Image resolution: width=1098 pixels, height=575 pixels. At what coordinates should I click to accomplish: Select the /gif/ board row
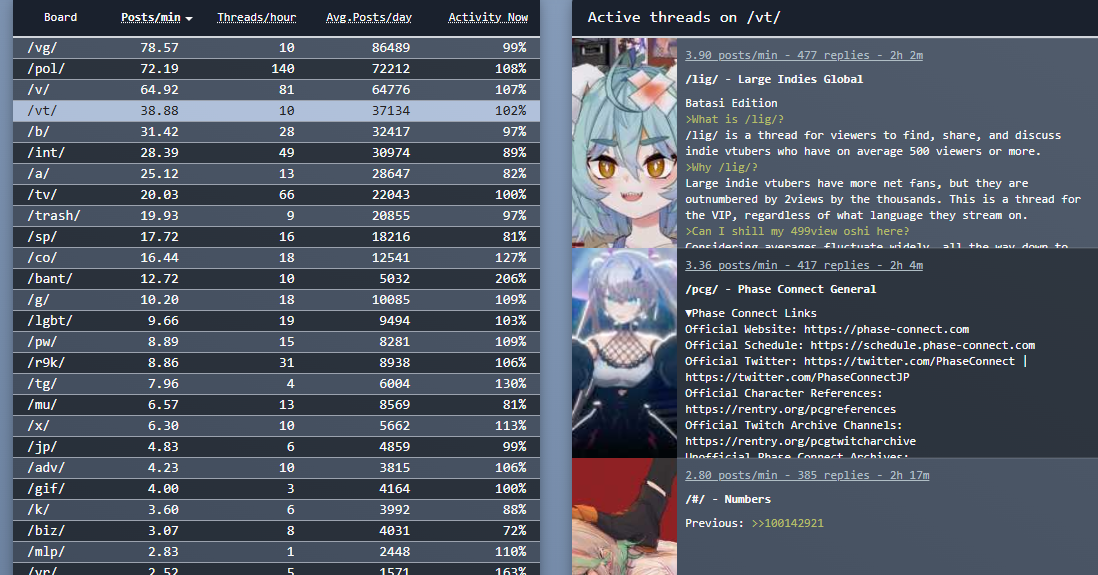point(277,489)
